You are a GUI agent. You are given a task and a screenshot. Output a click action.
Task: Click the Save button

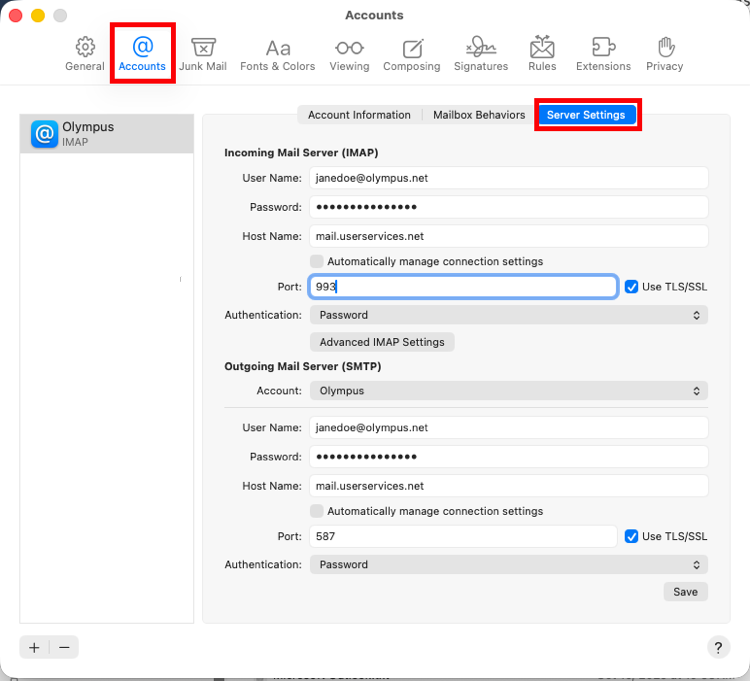(x=685, y=592)
